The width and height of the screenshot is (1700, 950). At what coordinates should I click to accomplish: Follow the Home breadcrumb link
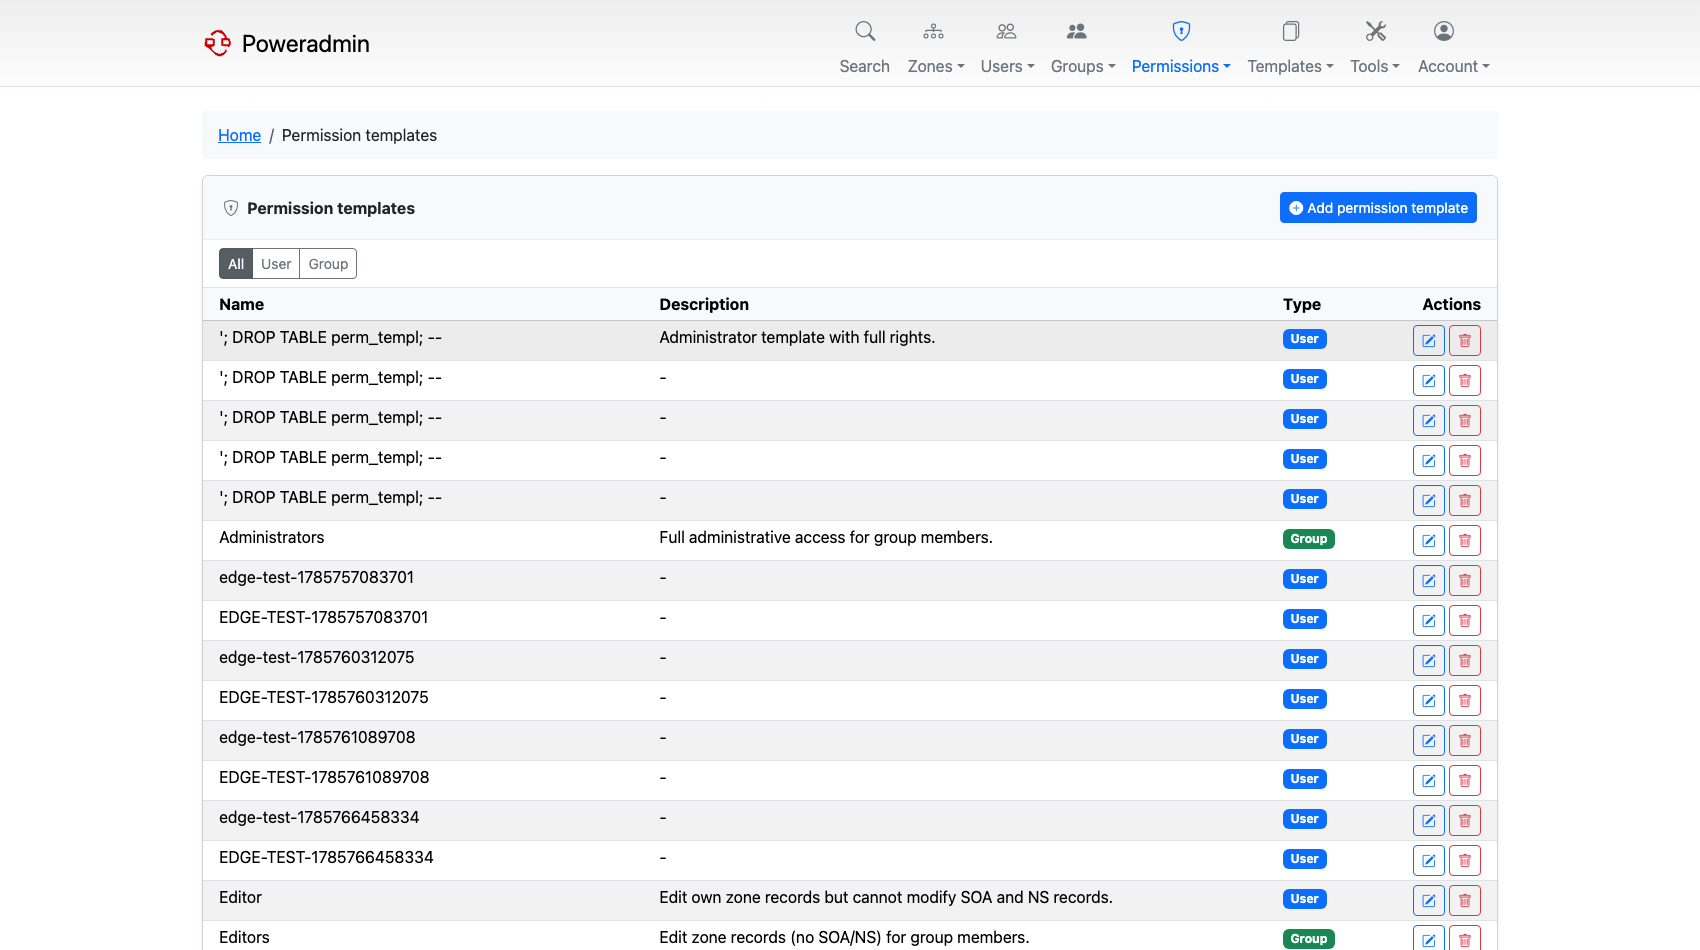tap(239, 135)
